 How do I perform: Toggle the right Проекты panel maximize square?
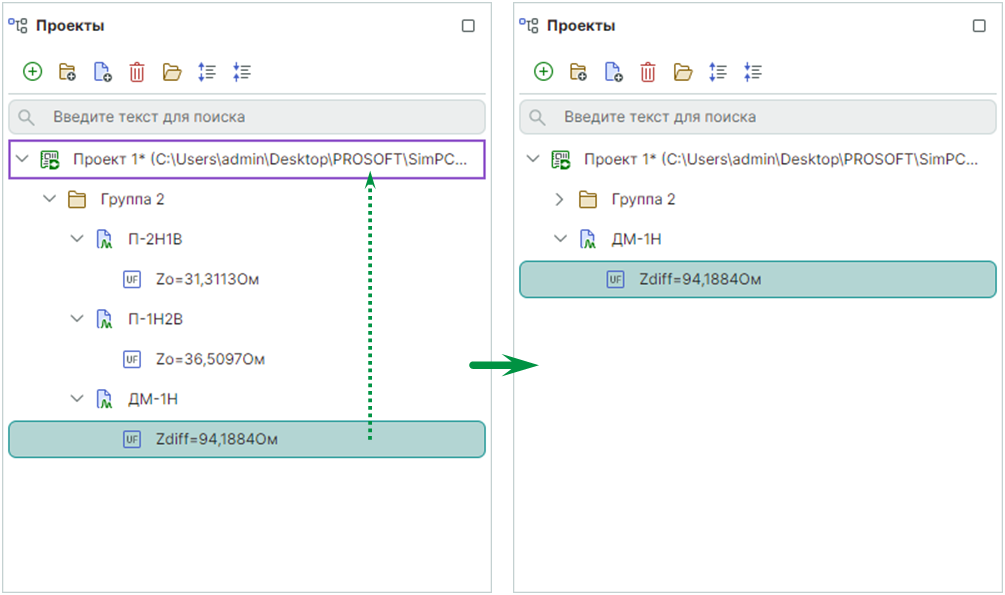click(979, 26)
